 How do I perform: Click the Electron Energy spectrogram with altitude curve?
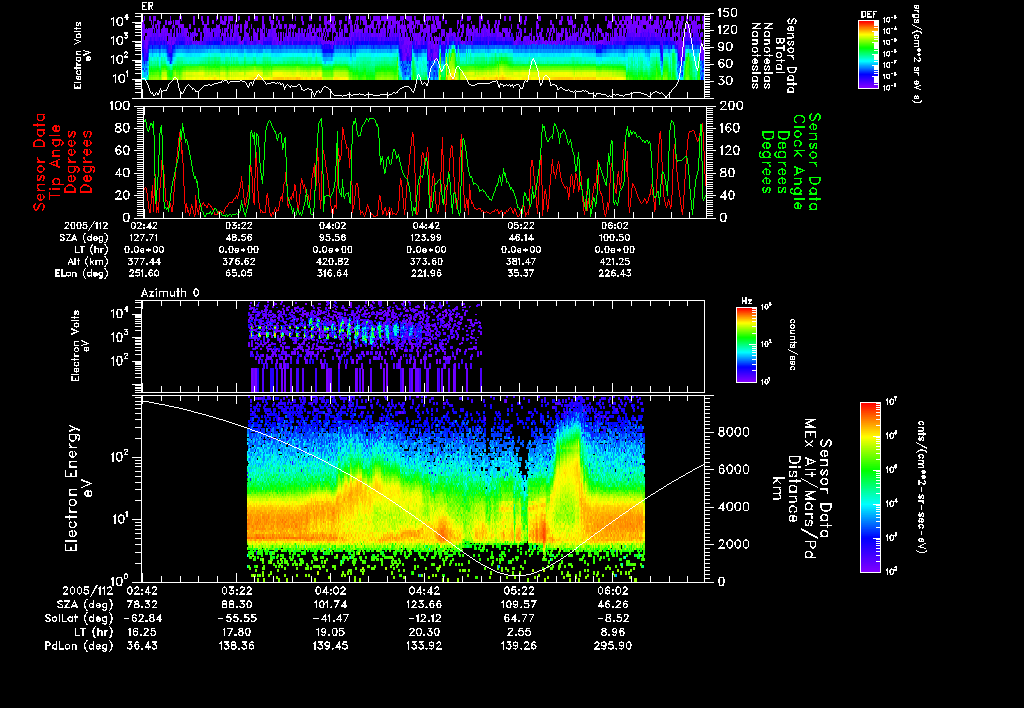[423, 488]
